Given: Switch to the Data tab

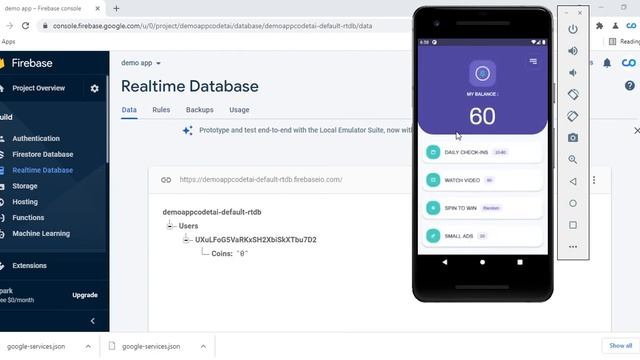Looking at the screenshot, I should point(129,110).
